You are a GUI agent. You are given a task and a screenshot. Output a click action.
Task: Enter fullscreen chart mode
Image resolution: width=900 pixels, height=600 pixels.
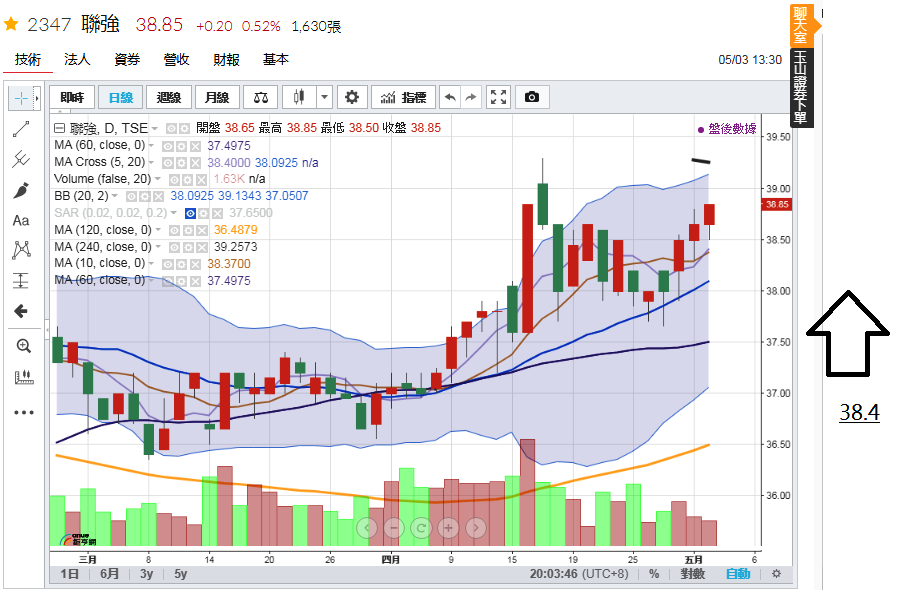(x=498, y=97)
